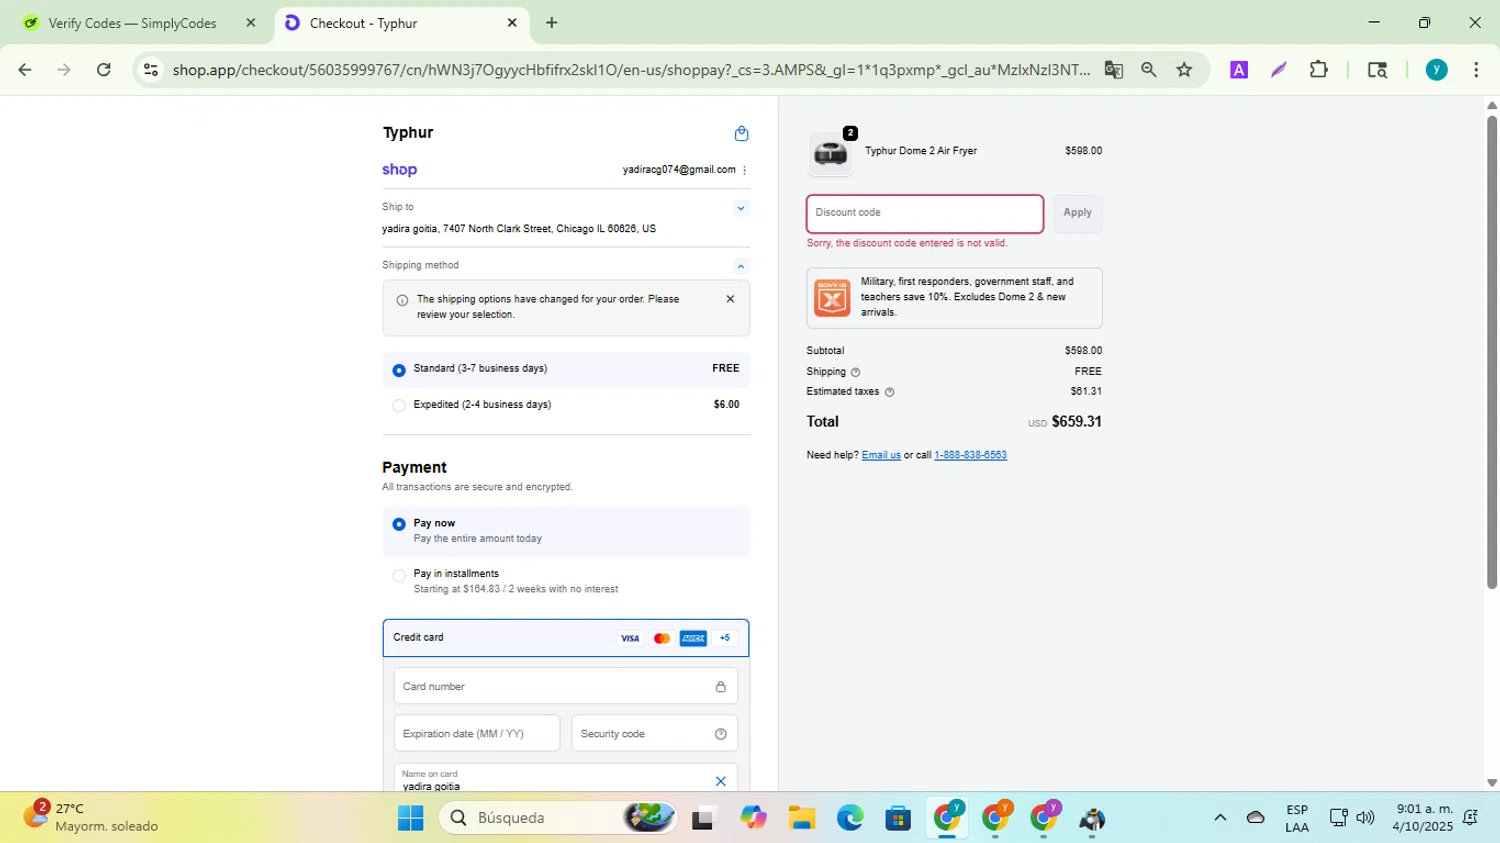Click the 1-888-838-6563 phone link
Image resolution: width=1500 pixels, height=843 pixels.
970,455
